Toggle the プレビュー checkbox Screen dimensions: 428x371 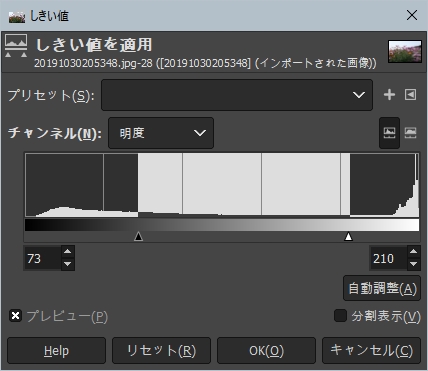pos(15,316)
